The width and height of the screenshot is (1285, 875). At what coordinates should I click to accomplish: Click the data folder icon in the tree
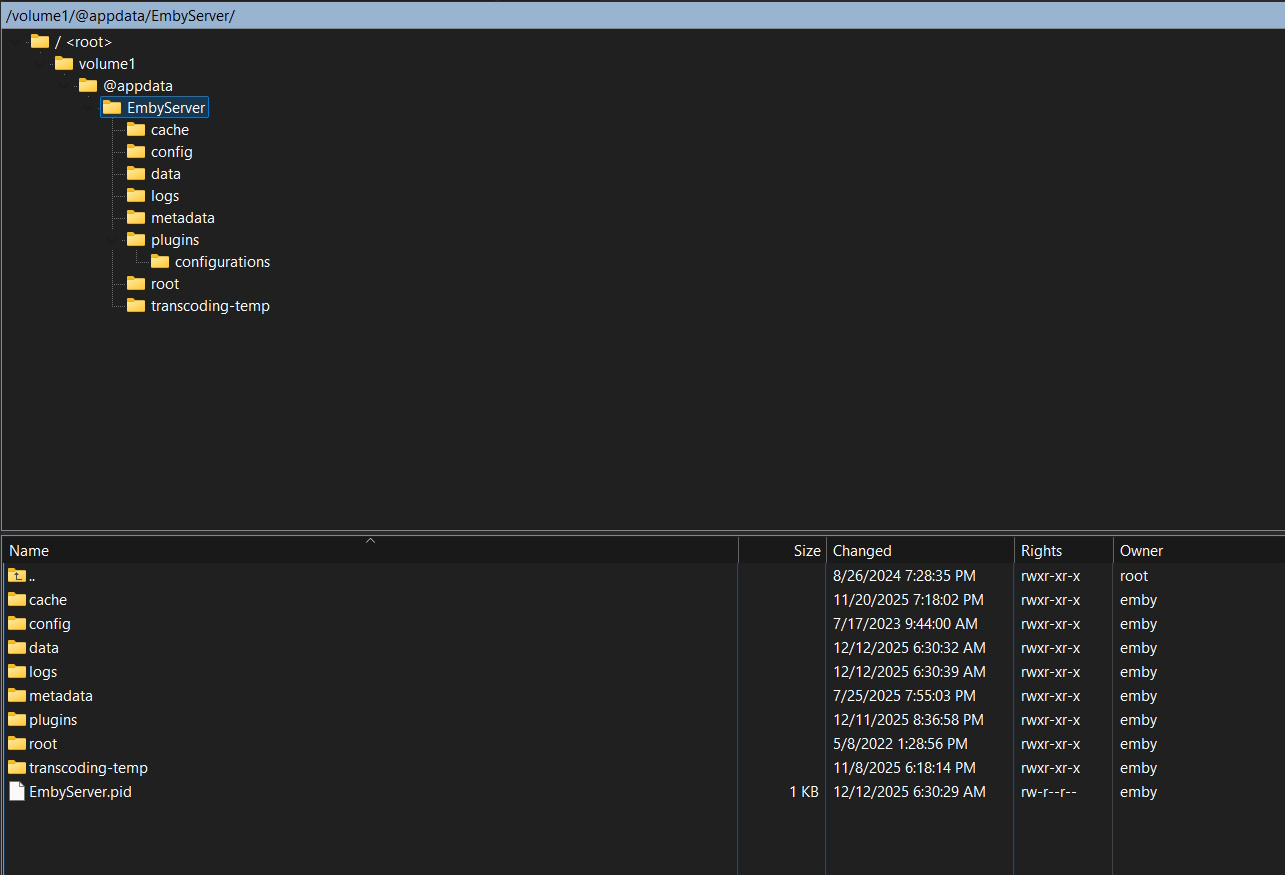coord(136,173)
